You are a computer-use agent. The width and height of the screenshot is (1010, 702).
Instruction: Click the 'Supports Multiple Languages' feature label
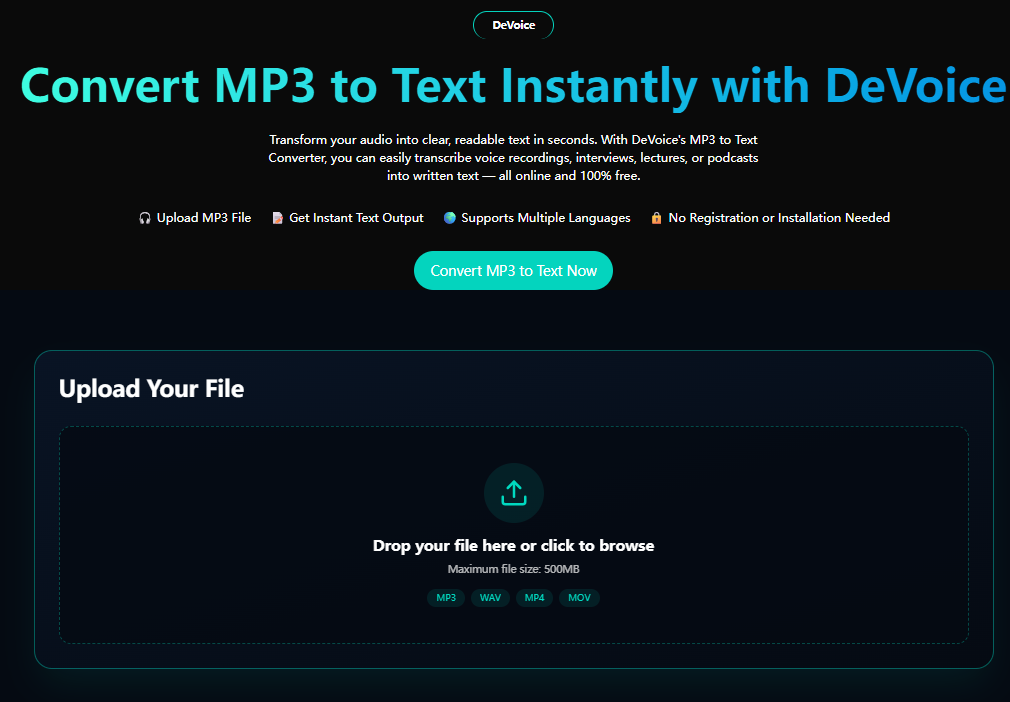click(546, 218)
